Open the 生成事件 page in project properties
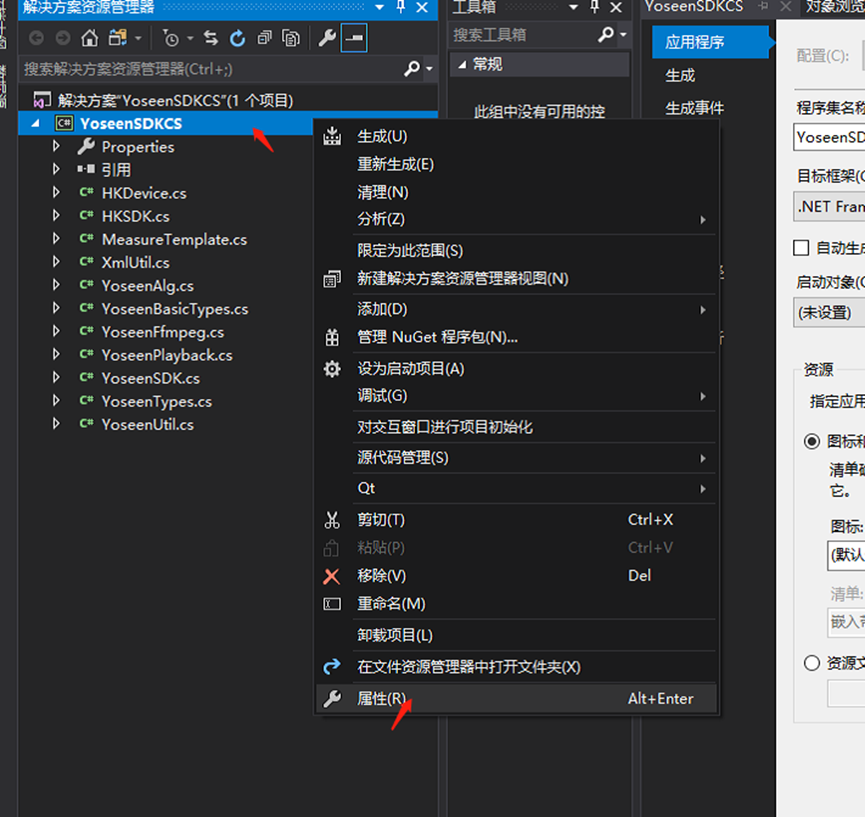The height and width of the screenshot is (817, 865). tap(695, 108)
